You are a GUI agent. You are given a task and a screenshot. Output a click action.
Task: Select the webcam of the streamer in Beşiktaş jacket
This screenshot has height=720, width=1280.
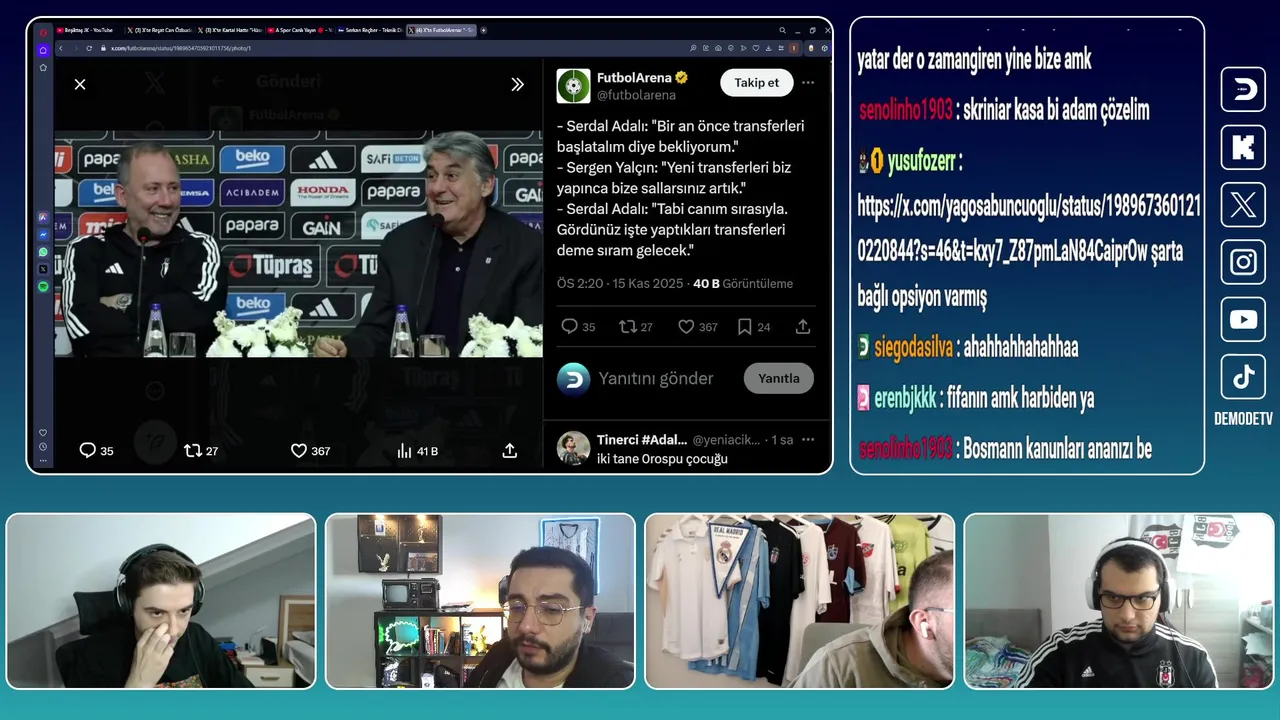point(1119,601)
